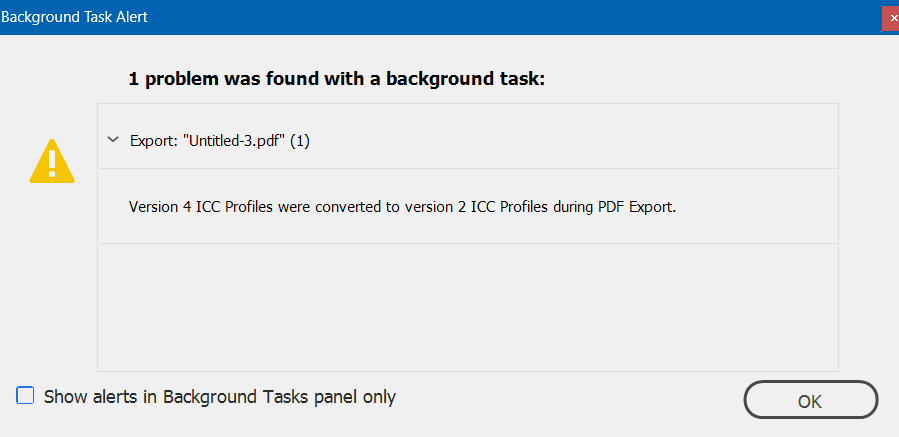Enable Show alerts in Background Tasks panel only
Image resolution: width=899 pixels, height=437 pixels.
point(26,396)
